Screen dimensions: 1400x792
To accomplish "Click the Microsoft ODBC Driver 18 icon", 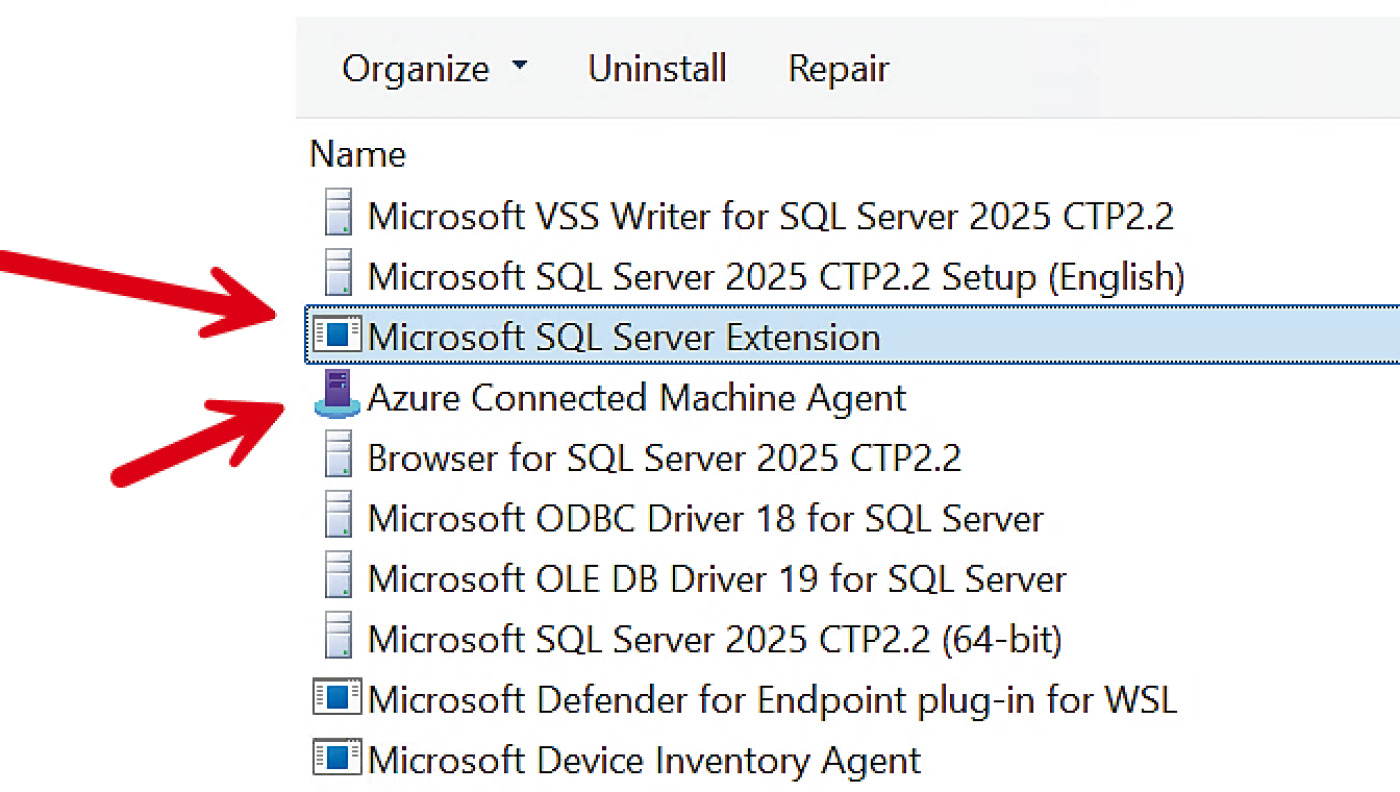I will (x=339, y=517).
